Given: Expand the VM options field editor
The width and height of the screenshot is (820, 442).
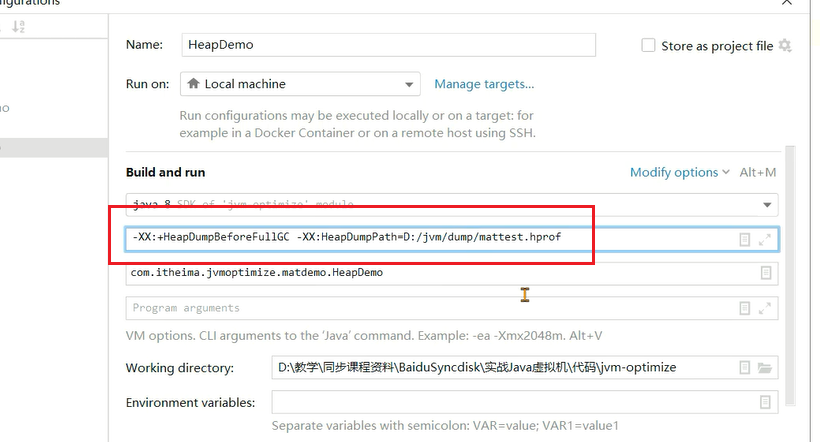Looking at the screenshot, I should 765,240.
